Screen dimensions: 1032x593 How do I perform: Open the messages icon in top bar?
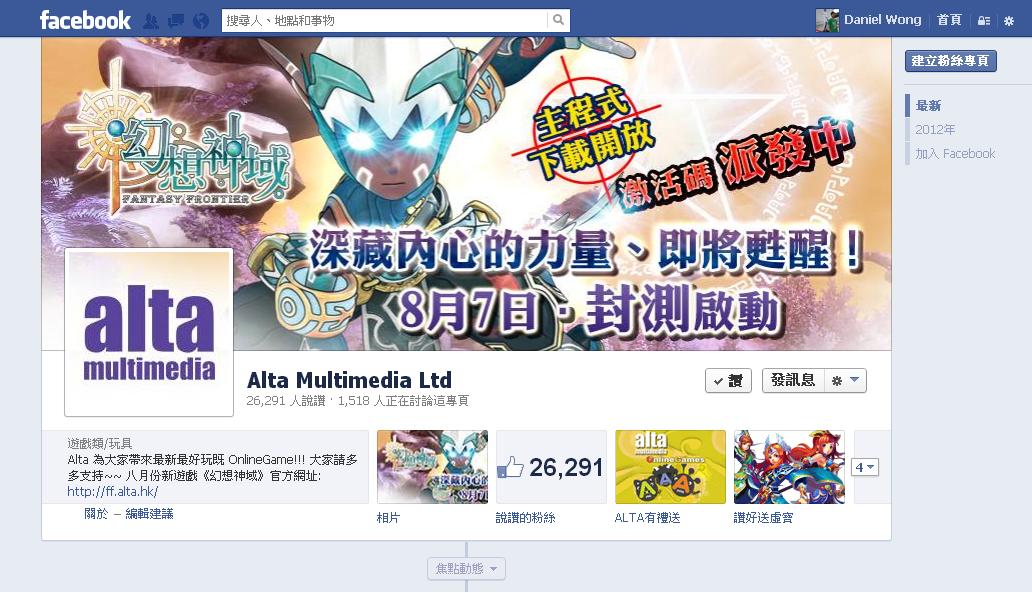pos(176,21)
